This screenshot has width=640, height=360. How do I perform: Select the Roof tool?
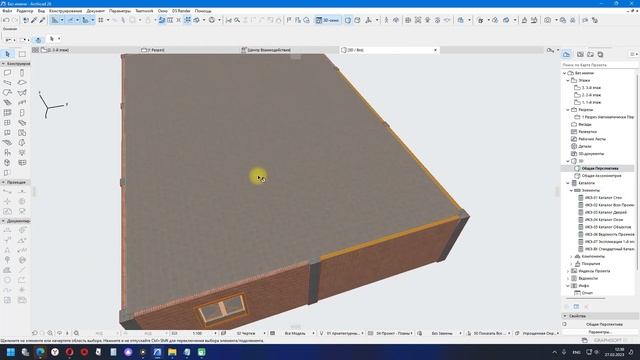7,93
